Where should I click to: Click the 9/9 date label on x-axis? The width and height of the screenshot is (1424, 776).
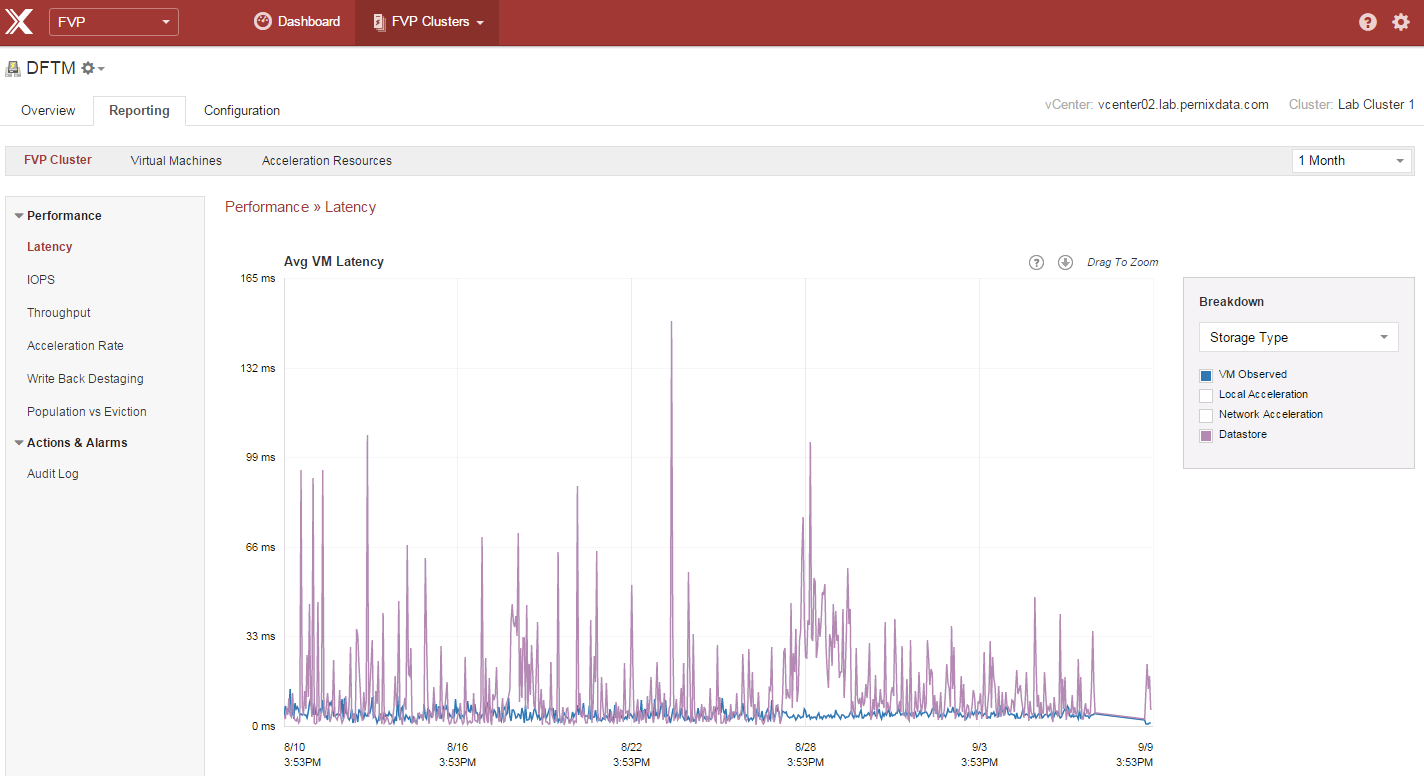1143,748
